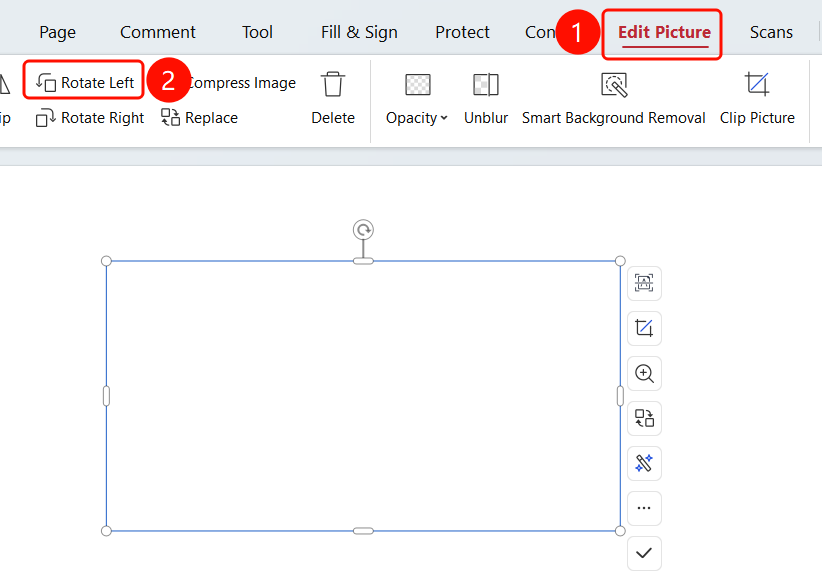Click the circular rotation handle above image

point(363,230)
